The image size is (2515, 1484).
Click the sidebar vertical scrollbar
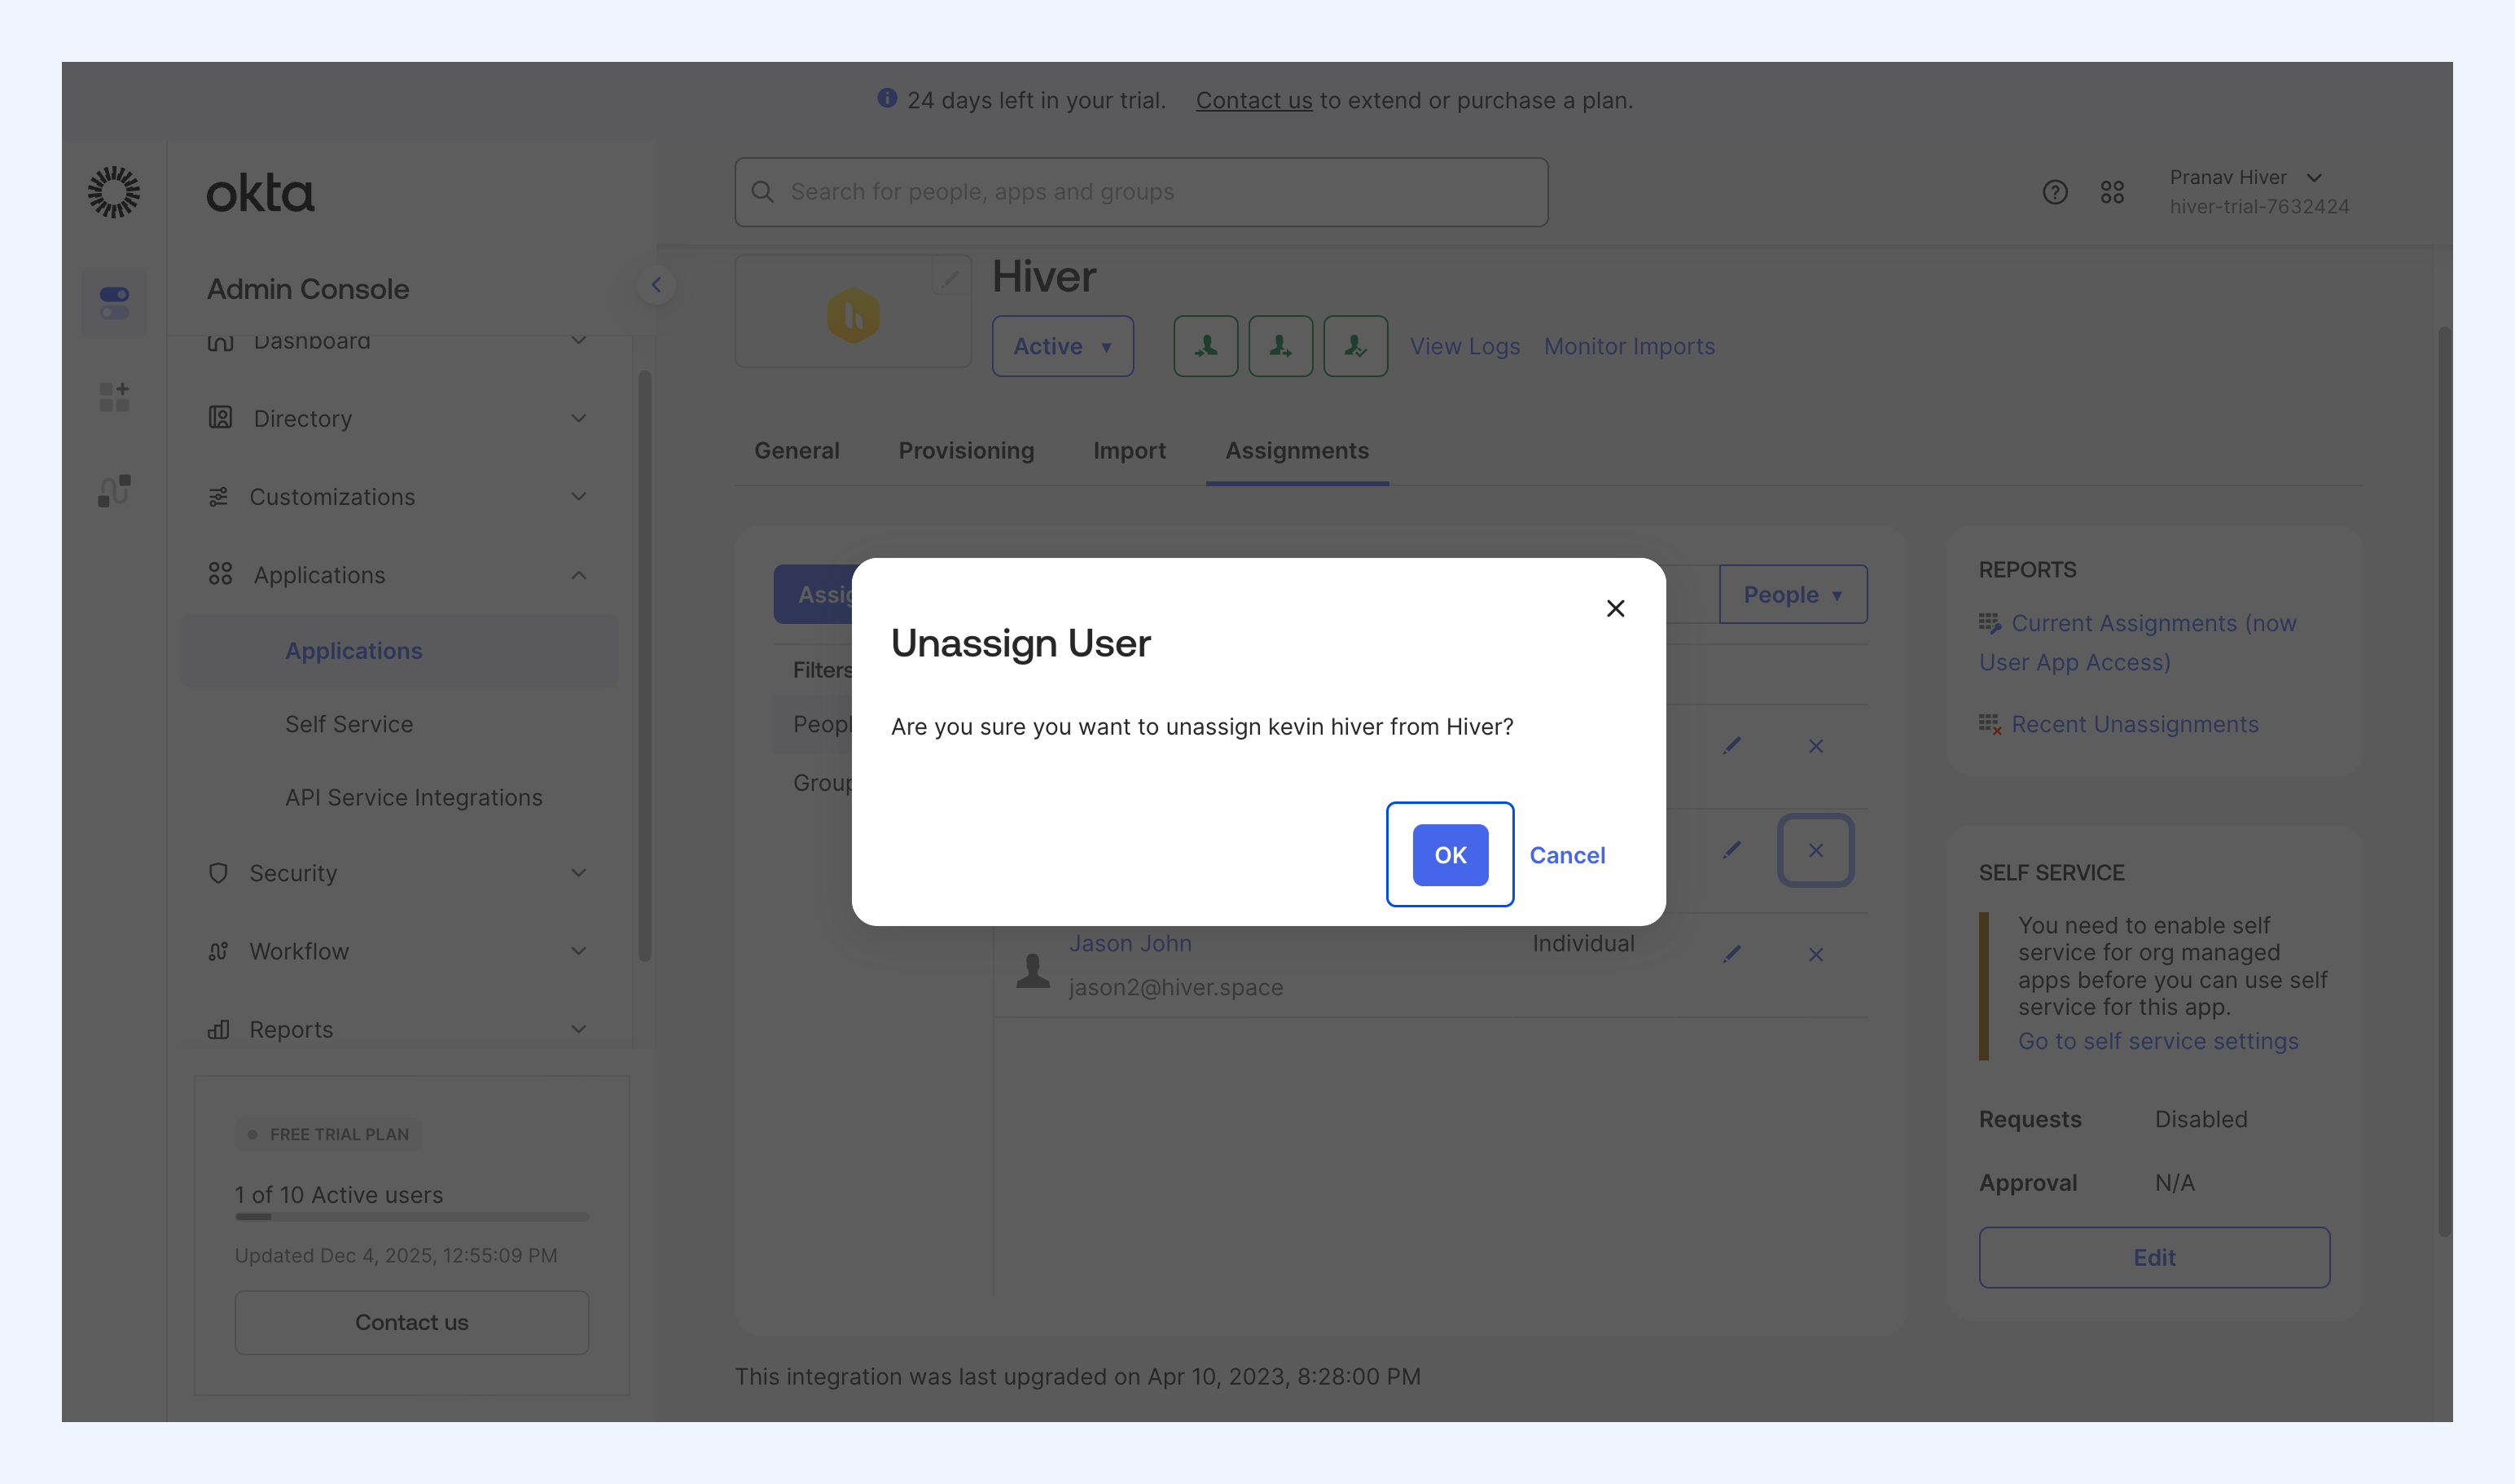point(645,665)
